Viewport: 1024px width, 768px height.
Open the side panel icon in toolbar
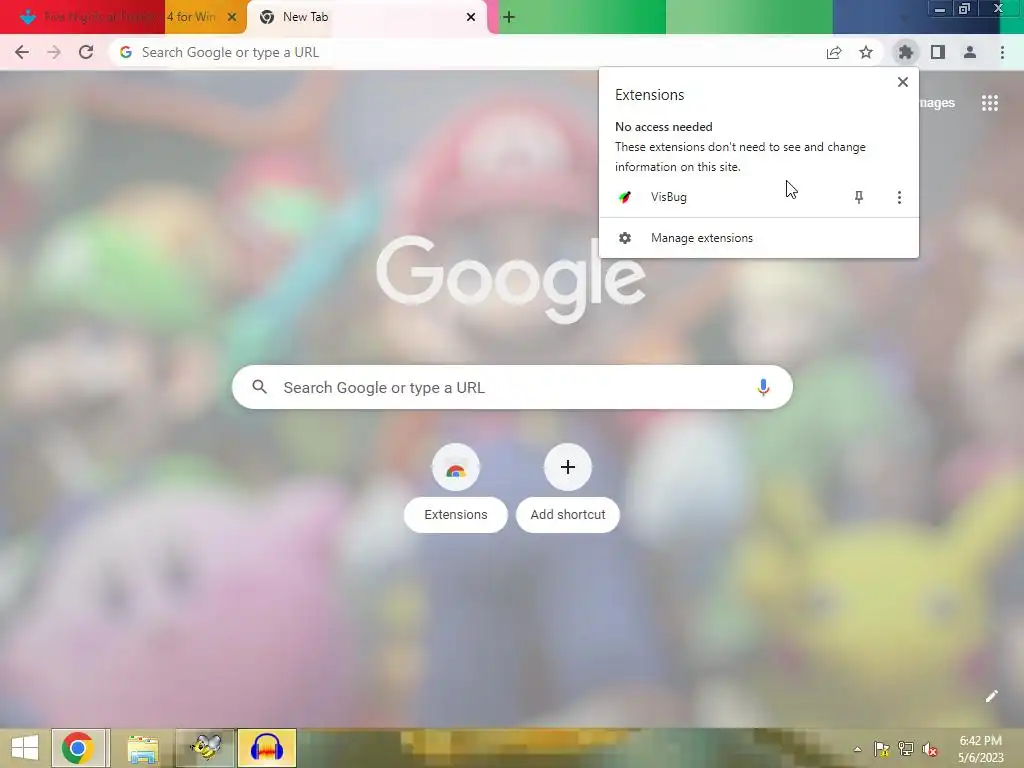pyautogui.click(x=938, y=52)
